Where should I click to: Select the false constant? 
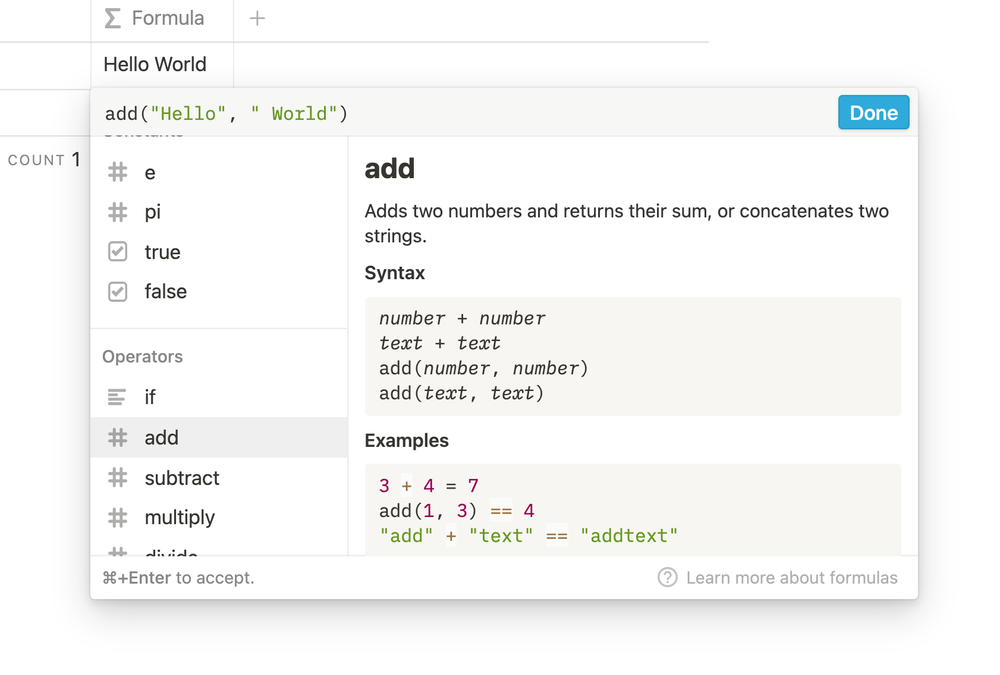tap(219, 292)
